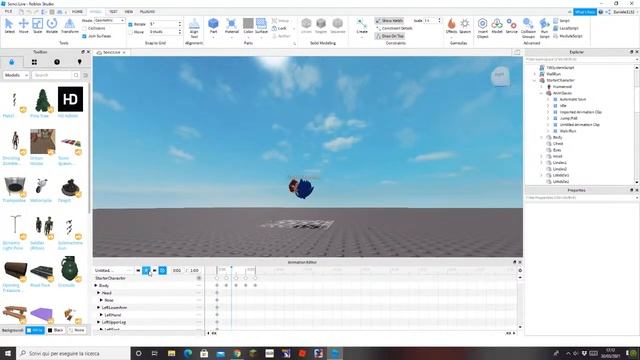This screenshot has height=360, width=640.
Task: Toggle the Join Surfaces checkbox
Action: click(84, 36)
